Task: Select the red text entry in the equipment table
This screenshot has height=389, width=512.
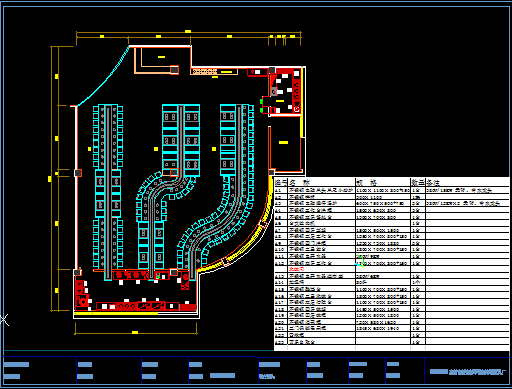Action: [x=296, y=269]
